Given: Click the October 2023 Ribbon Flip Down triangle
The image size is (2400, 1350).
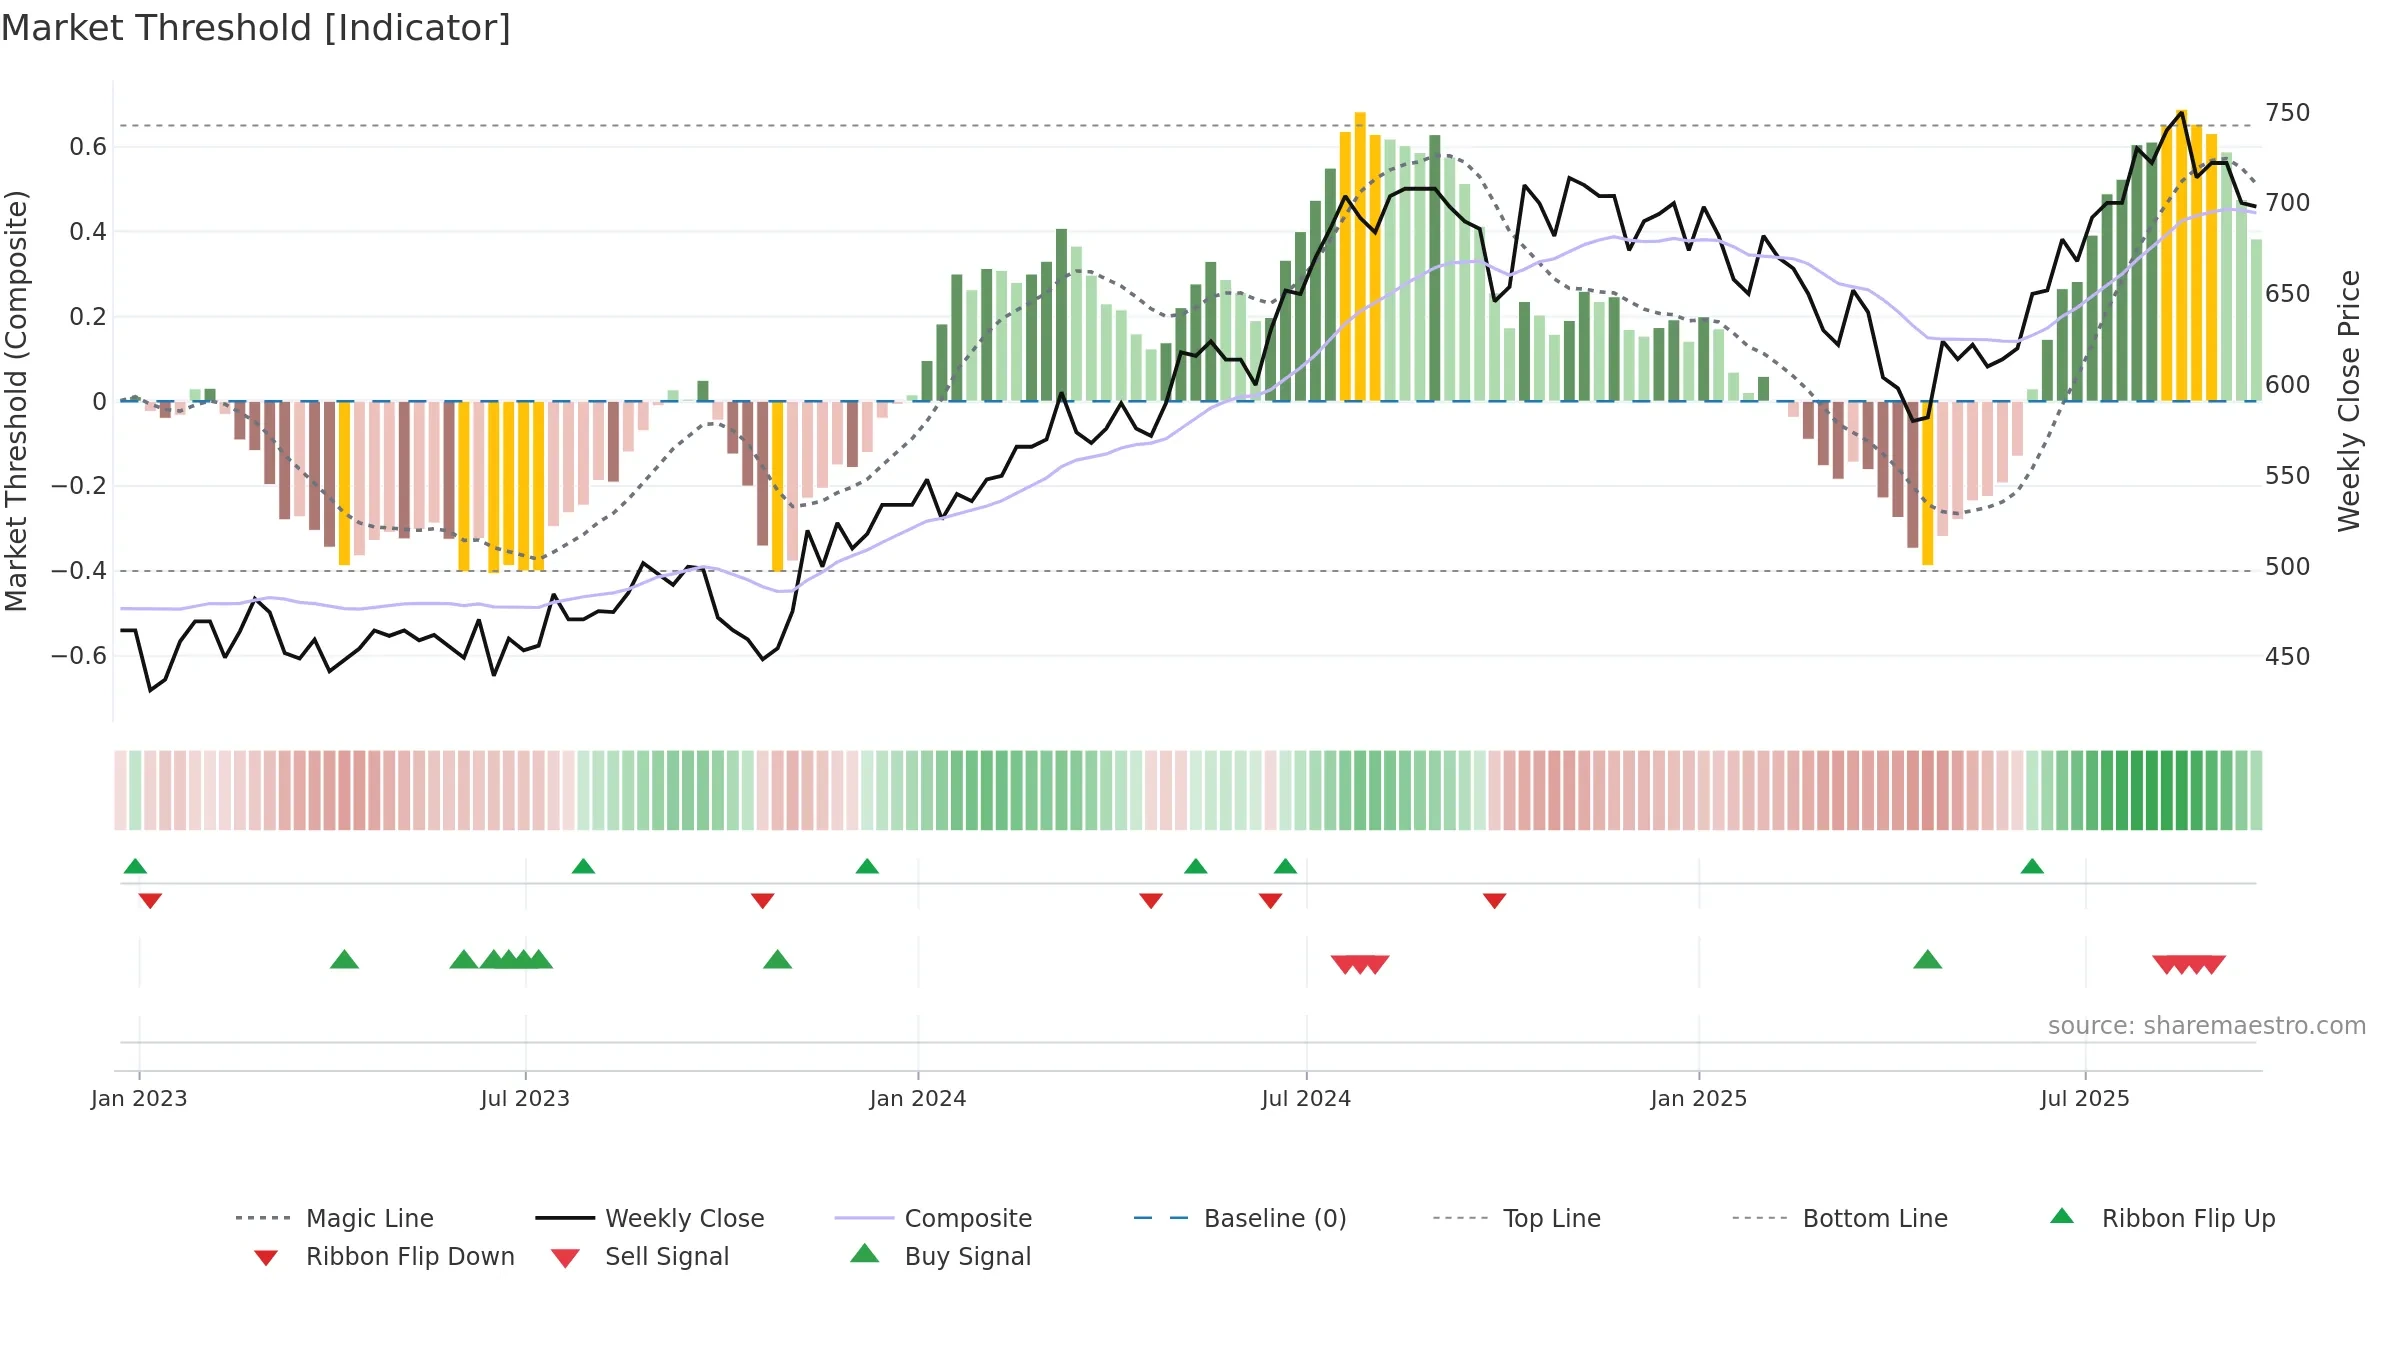Looking at the screenshot, I should coord(762,901).
